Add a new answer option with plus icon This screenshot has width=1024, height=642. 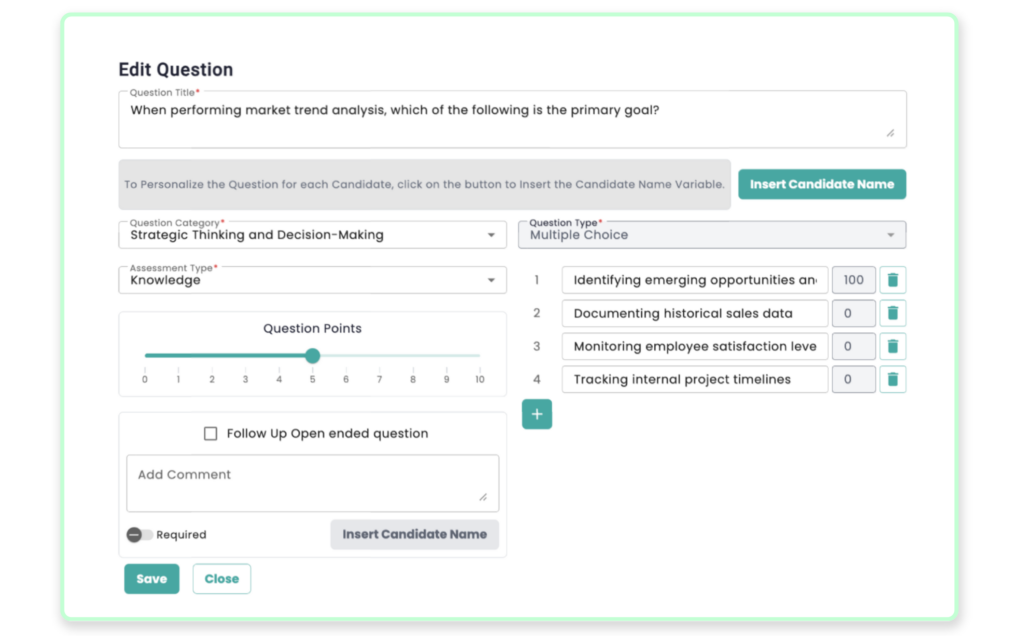pyautogui.click(x=537, y=414)
